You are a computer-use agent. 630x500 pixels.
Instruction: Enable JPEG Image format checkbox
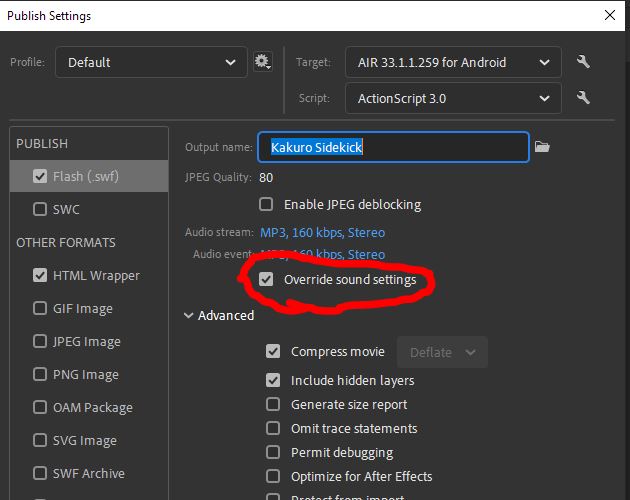(x=40, y=341)
